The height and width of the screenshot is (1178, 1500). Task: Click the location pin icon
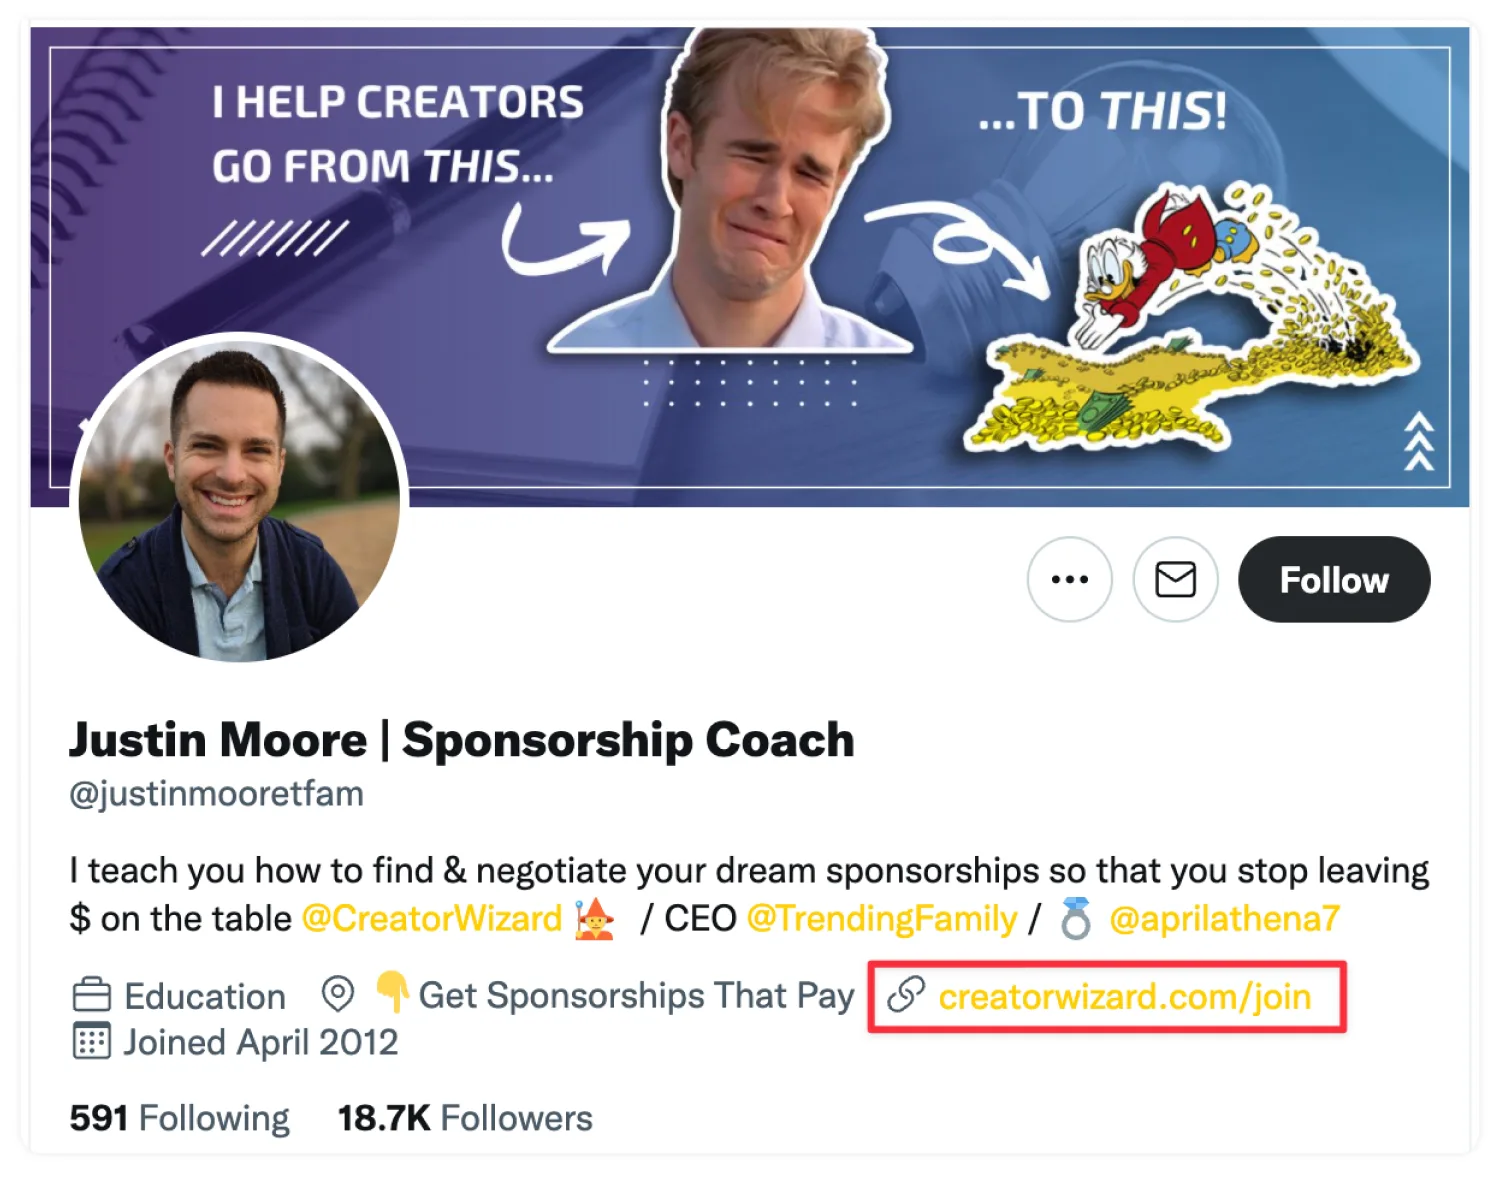pos(338,995)
